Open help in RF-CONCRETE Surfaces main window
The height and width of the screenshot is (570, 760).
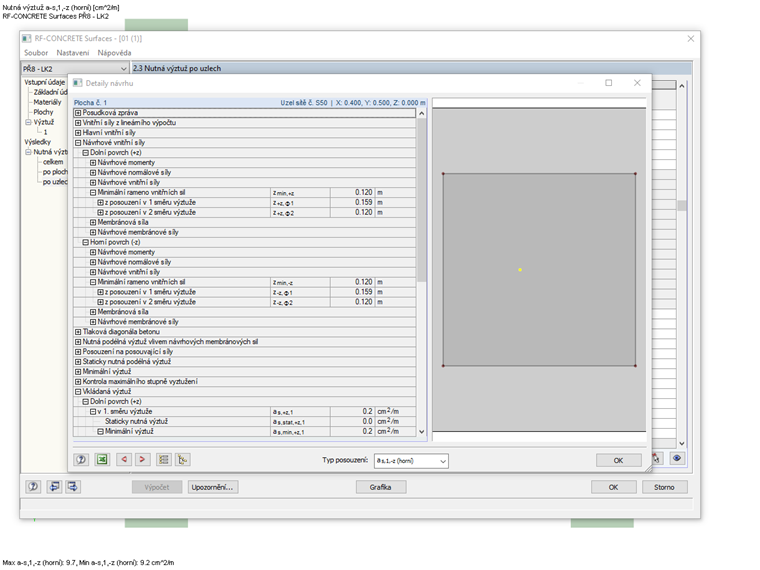tap(33, 487)
